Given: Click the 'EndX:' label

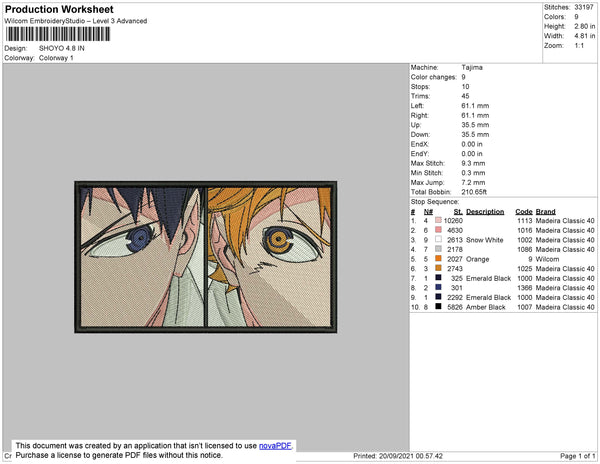Looking at the screenshot, I should tap(420, 144).
